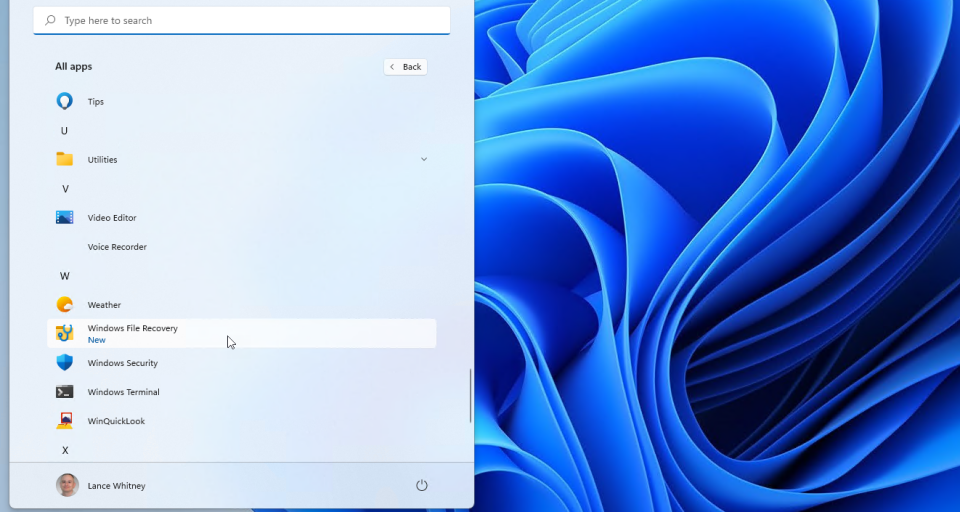Select the letter X section header

coord(65,450)
